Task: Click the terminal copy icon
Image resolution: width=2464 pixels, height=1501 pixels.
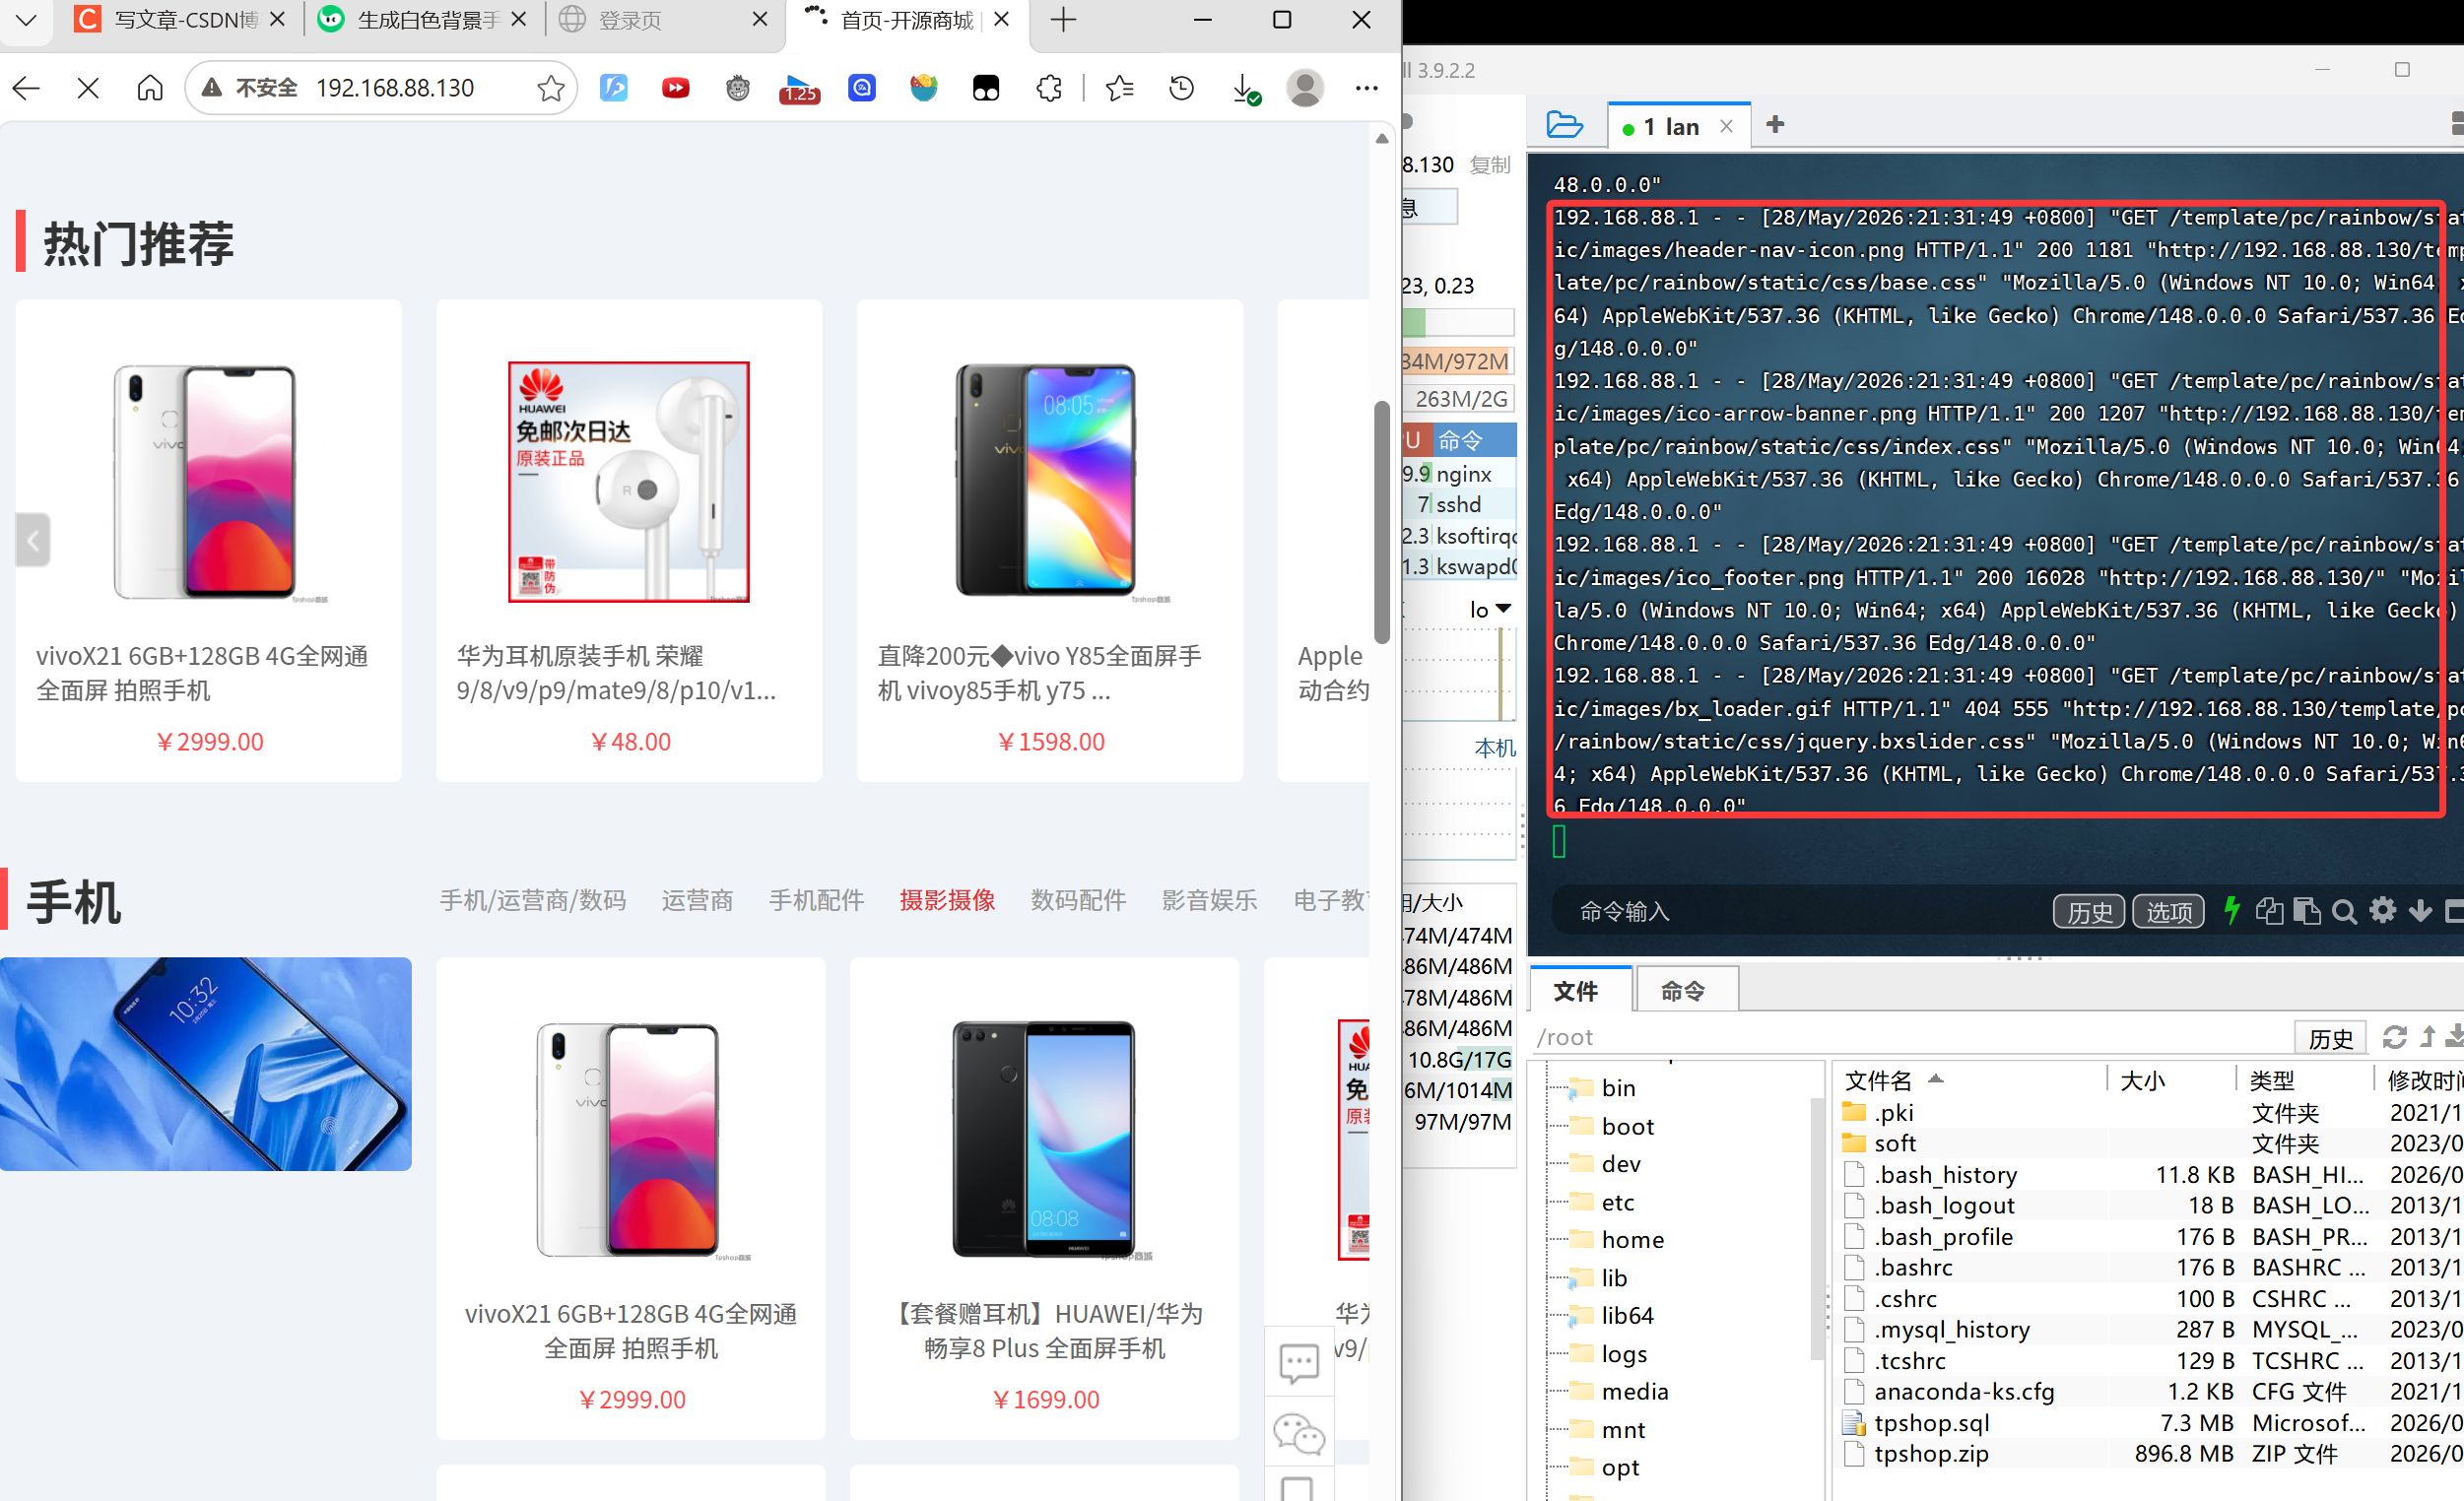Action: click(x=2269, y=911)
